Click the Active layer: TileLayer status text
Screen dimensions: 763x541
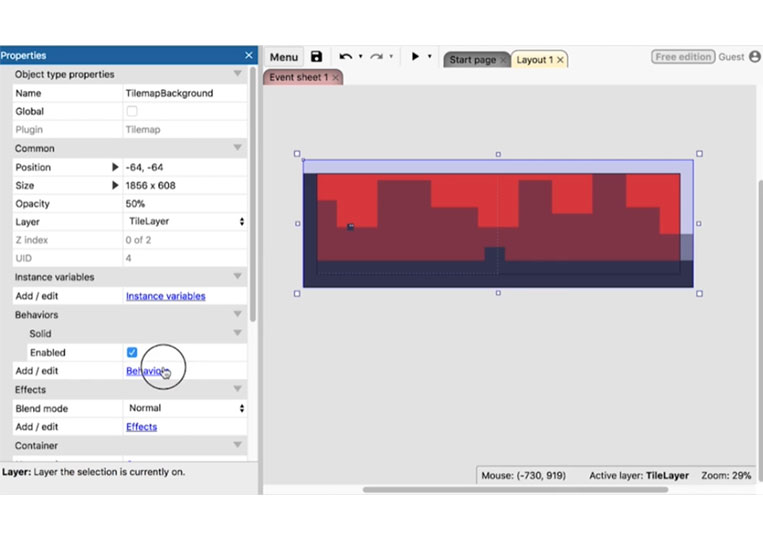pos(639,475)
